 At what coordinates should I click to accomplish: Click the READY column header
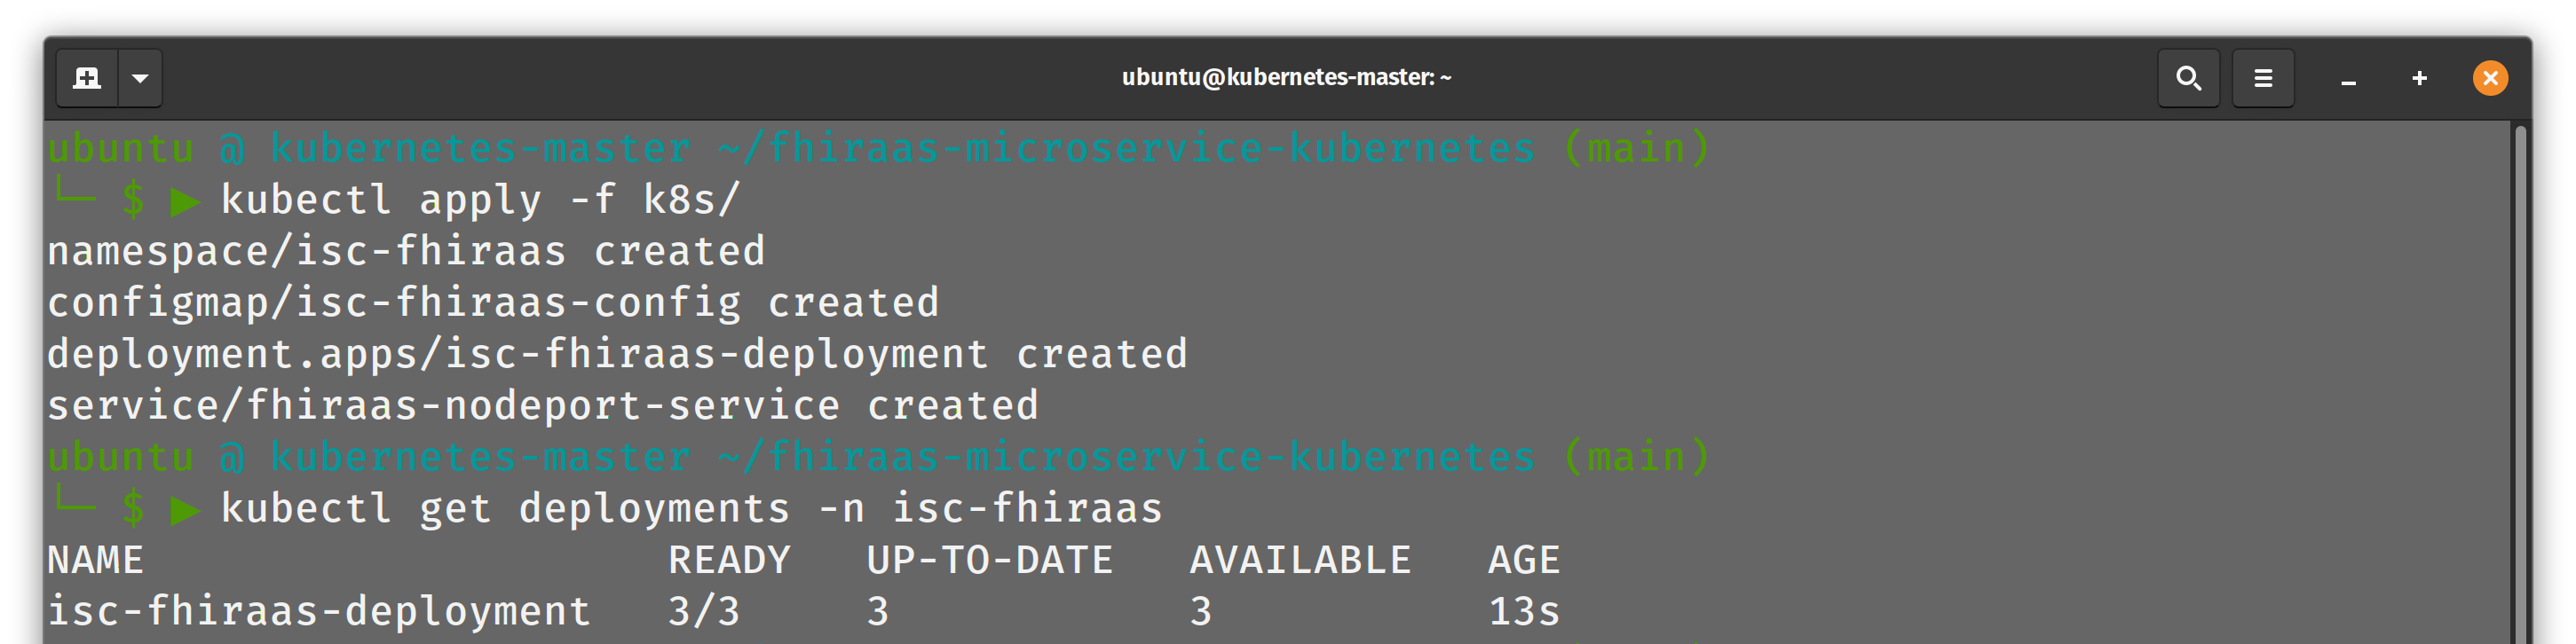point(729,560)
